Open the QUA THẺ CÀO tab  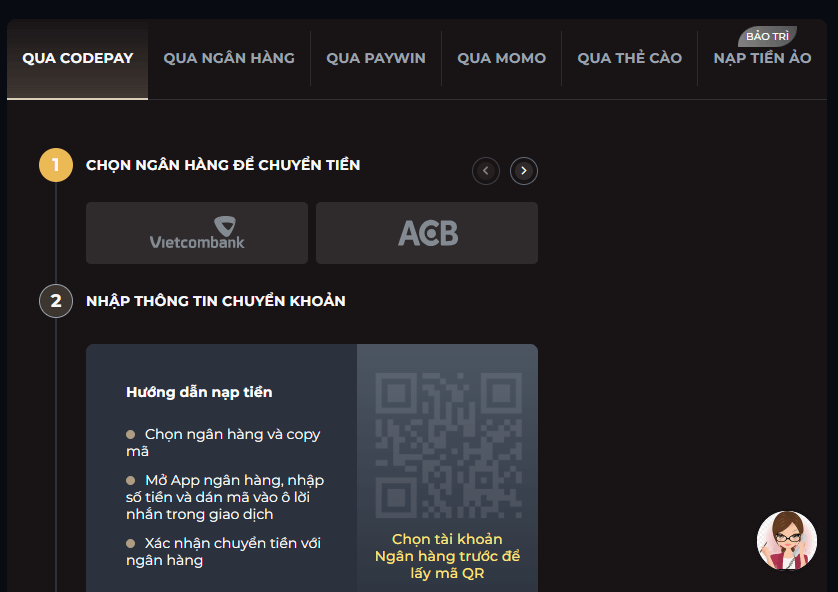630,58
